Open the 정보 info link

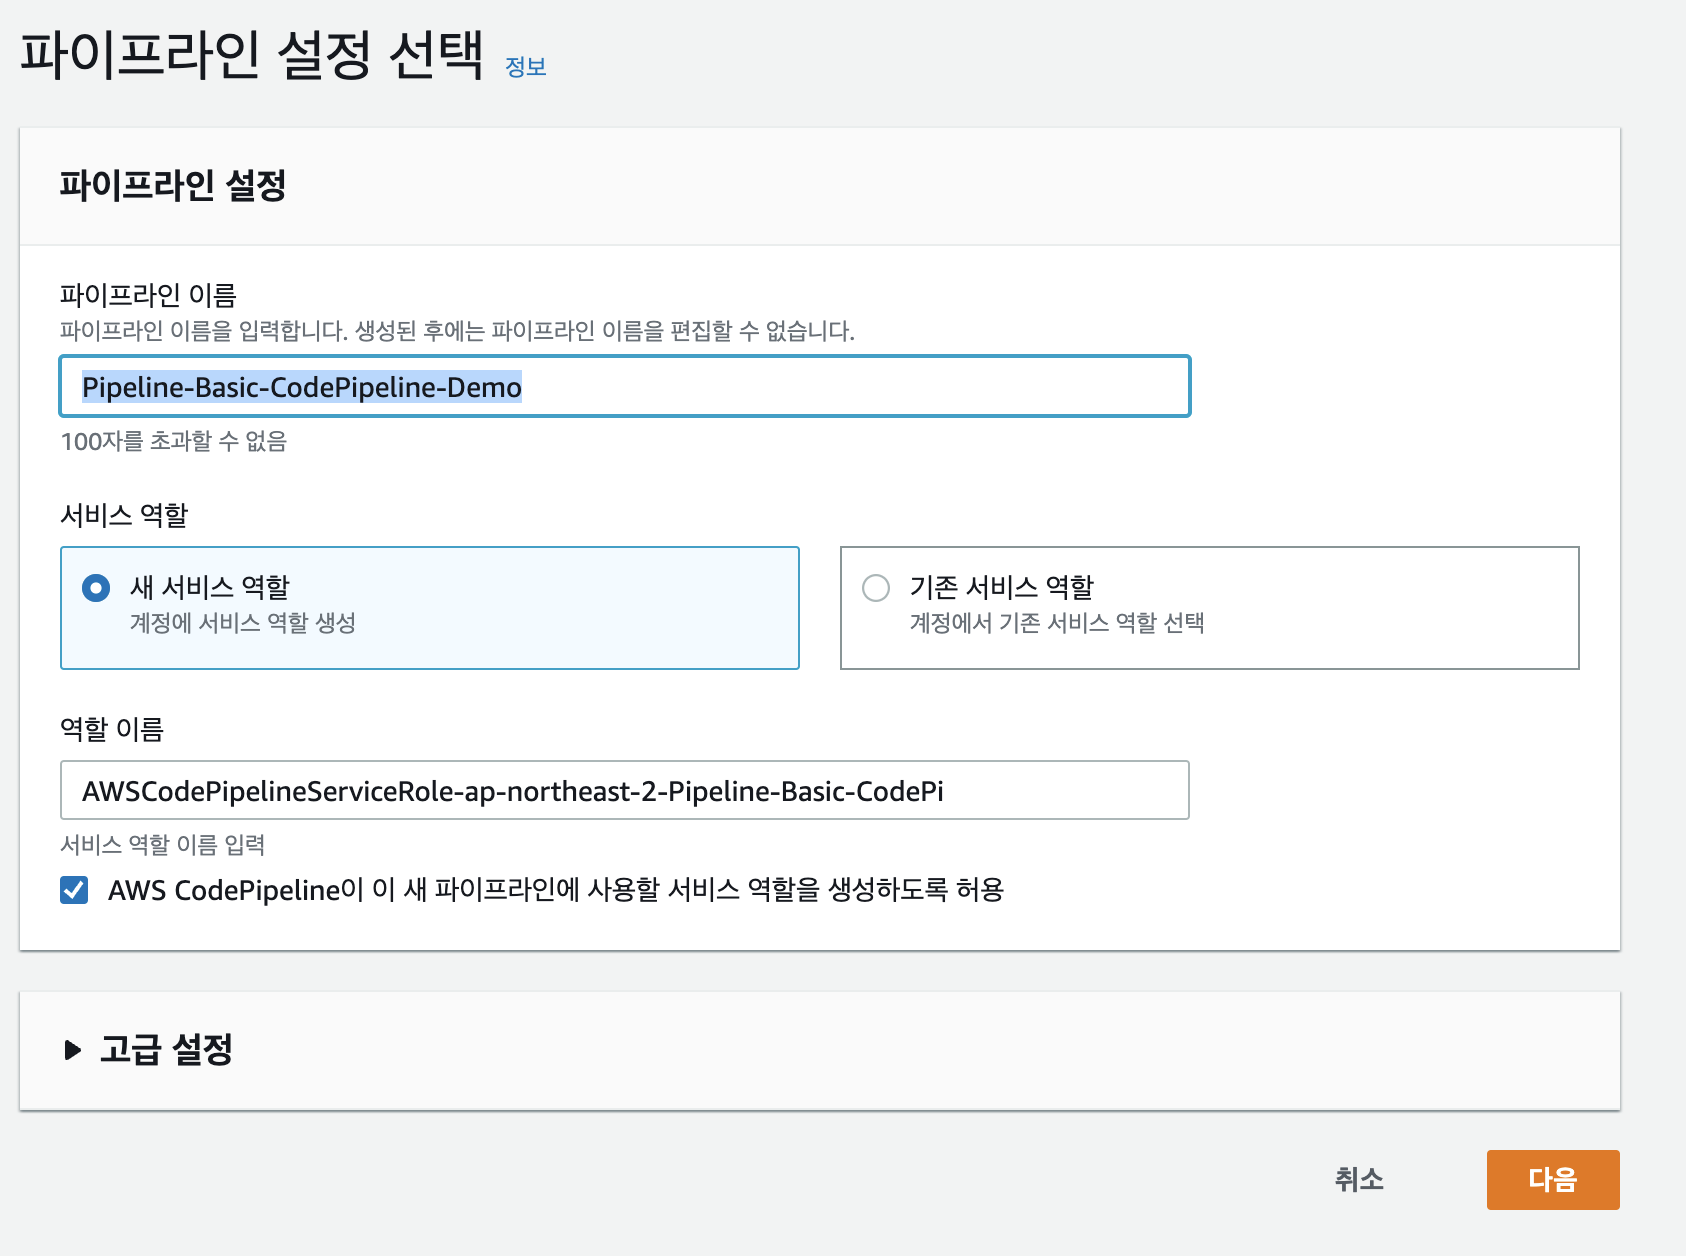(x=525, y=67)
